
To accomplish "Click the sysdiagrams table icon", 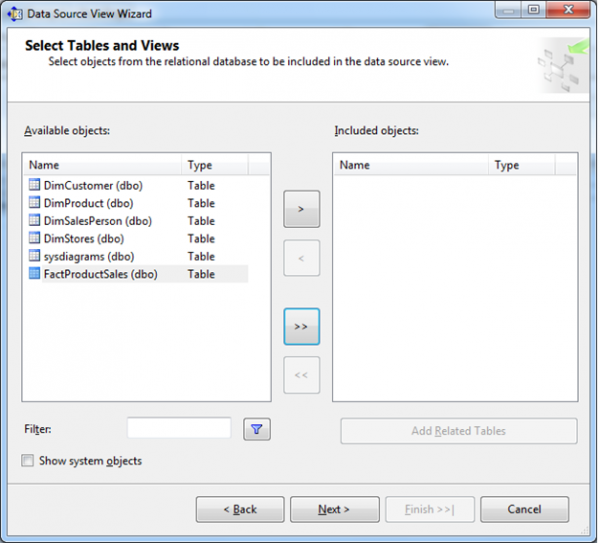I will (34, 257).
